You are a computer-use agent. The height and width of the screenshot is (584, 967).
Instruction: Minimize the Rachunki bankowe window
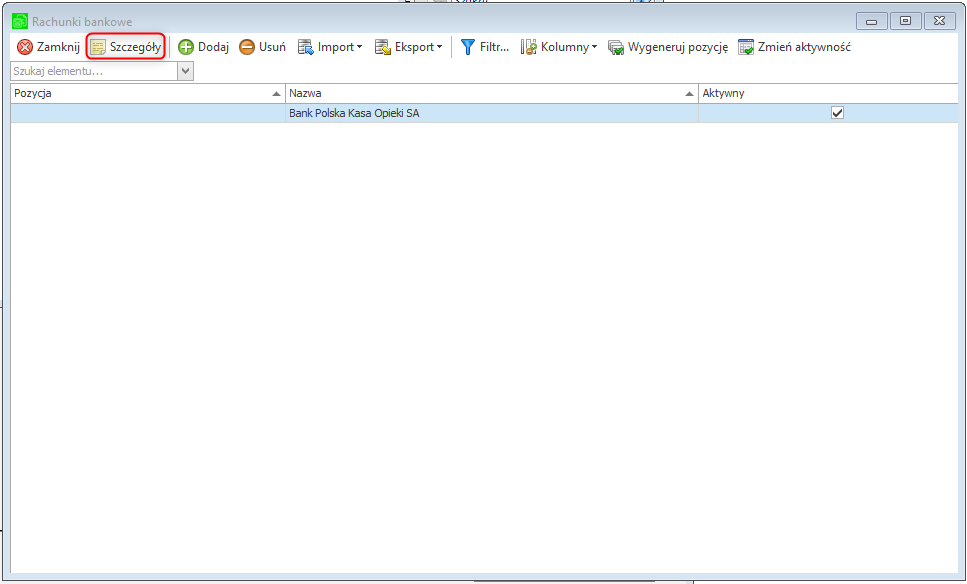tap(872, 21)
